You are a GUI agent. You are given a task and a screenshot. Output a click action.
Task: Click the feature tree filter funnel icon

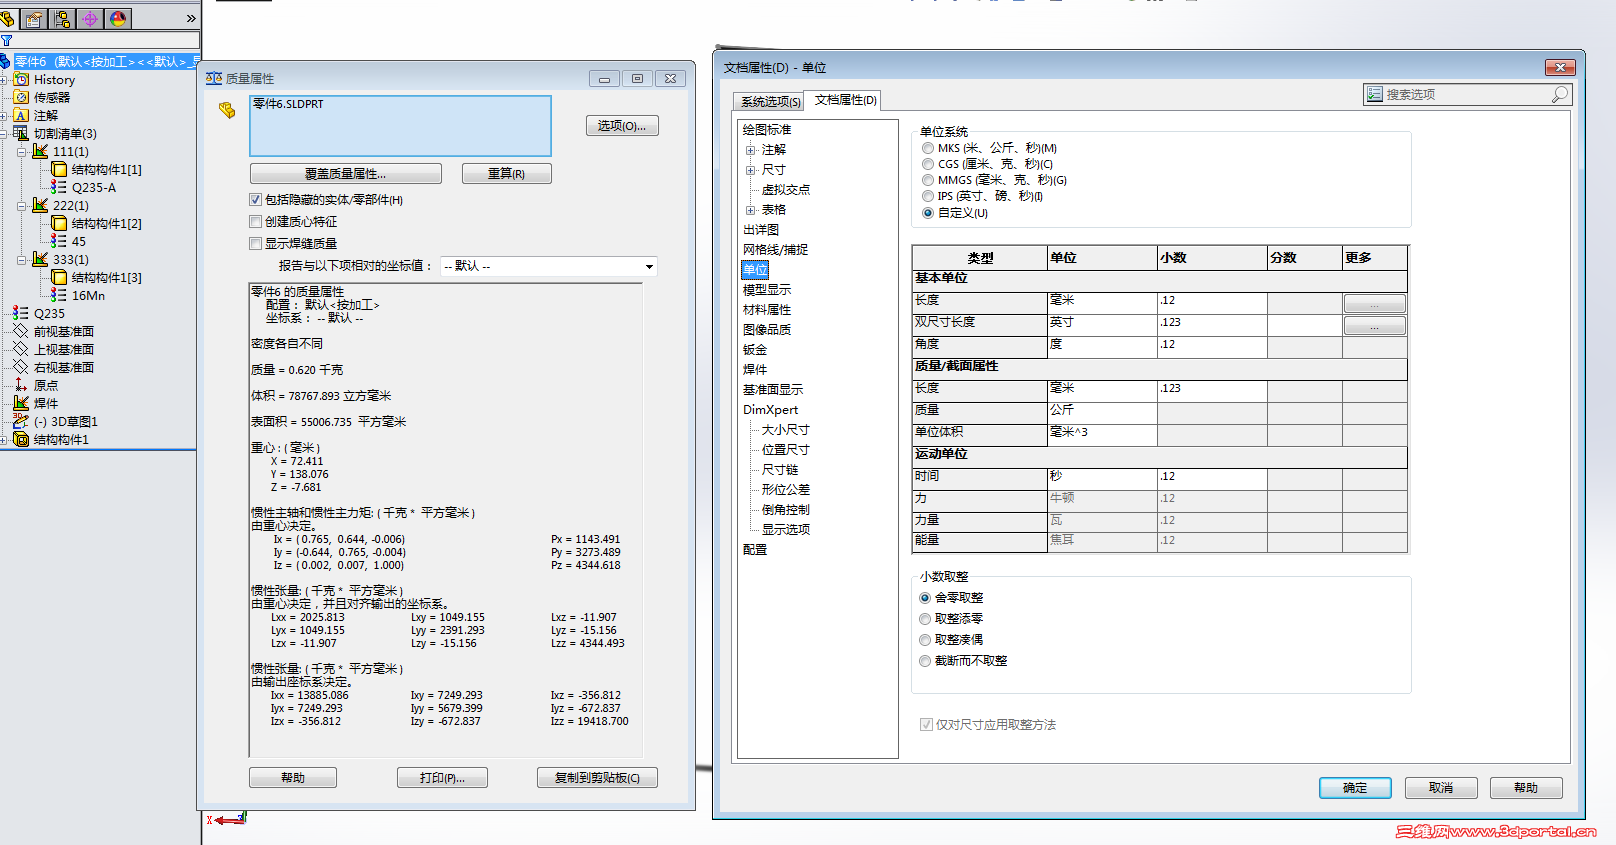6,41
